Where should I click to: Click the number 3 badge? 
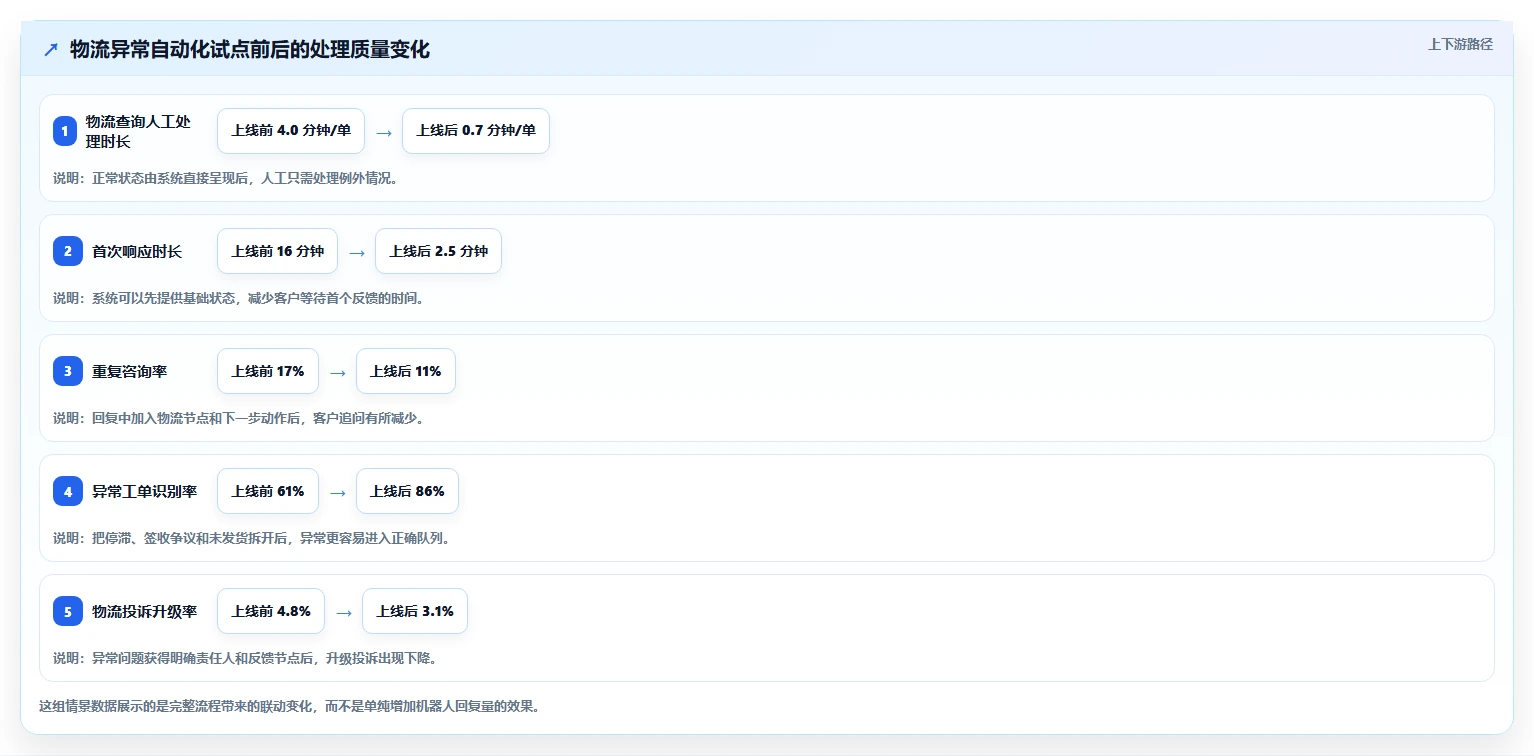coord(68,371)
